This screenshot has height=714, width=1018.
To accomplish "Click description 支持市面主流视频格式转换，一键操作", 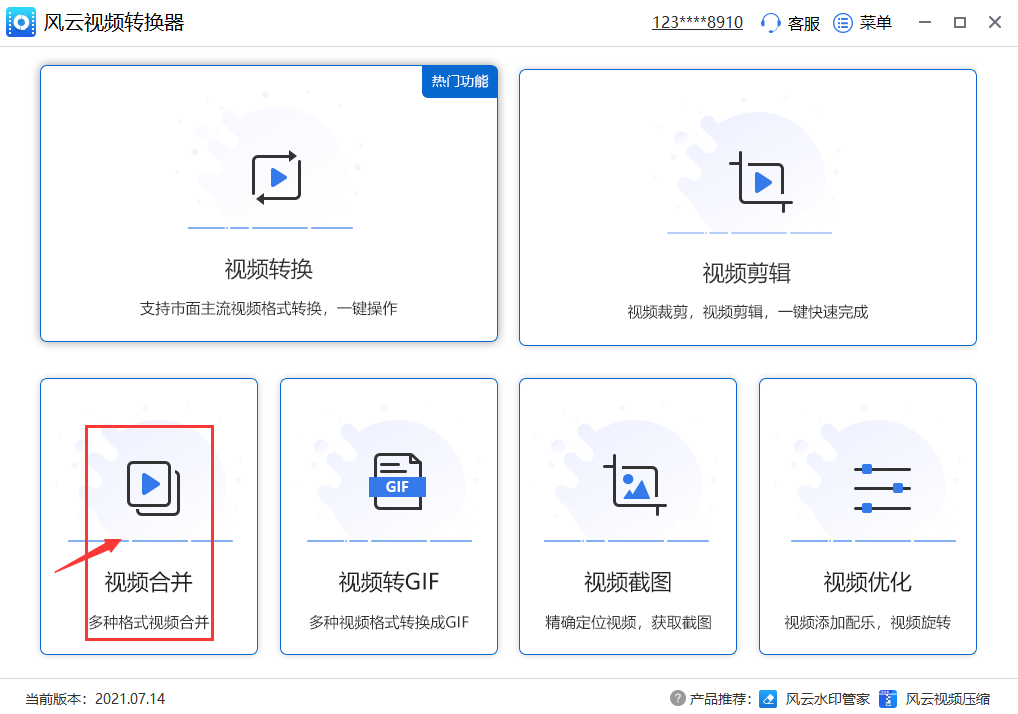I will pos(269,308).
